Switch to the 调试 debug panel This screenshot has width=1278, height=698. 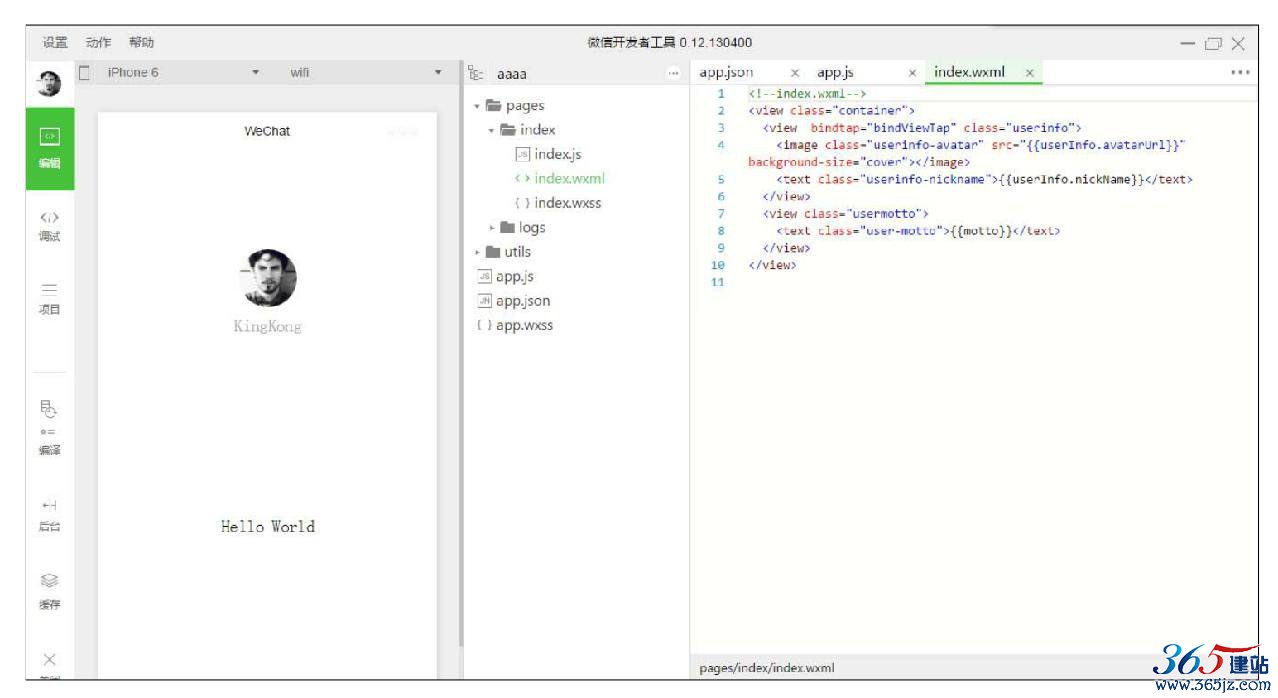49,226
